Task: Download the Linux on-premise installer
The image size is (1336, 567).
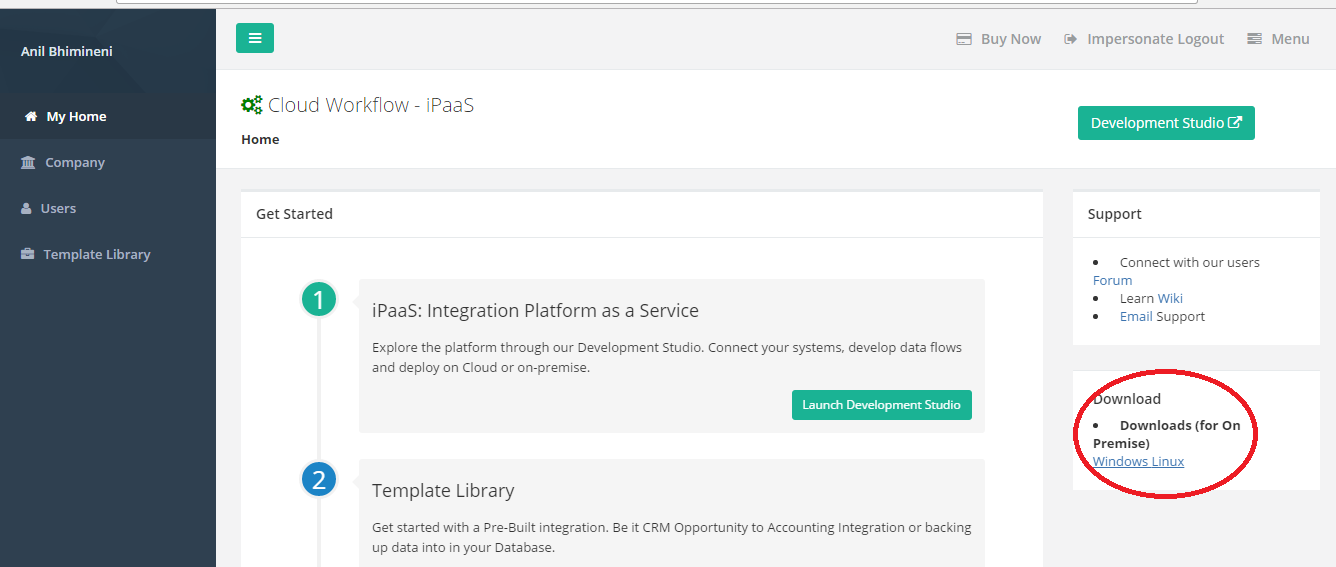Action: (x=1165, y=461)
